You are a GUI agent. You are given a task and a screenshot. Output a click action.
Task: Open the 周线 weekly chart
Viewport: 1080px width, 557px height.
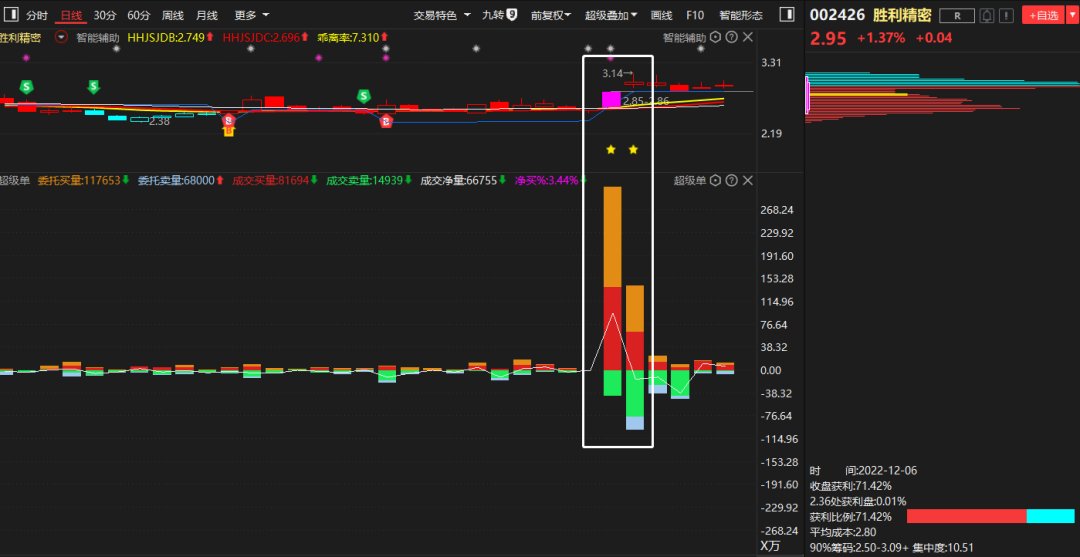pos(172,15)
